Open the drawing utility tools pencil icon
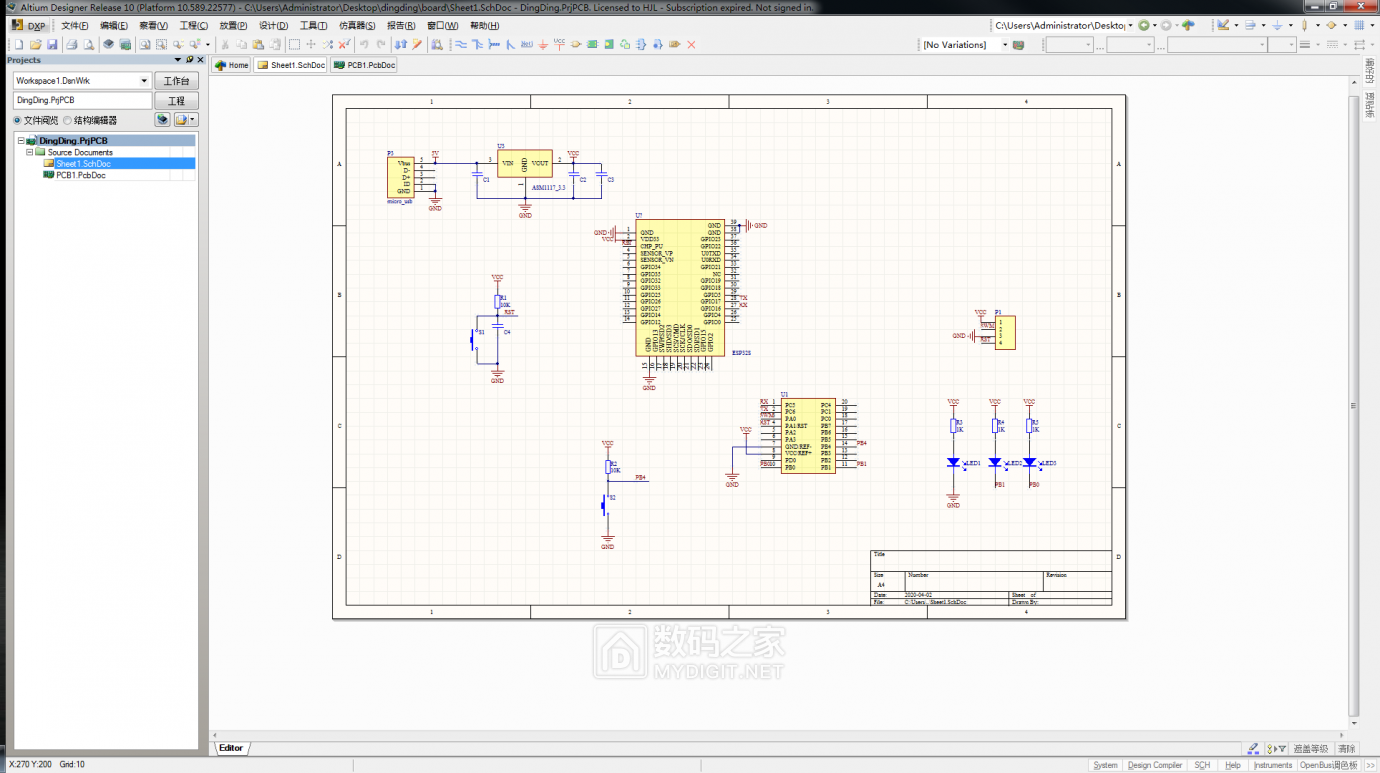This screenshot has width=1380, height=773. pos(1223,25)
